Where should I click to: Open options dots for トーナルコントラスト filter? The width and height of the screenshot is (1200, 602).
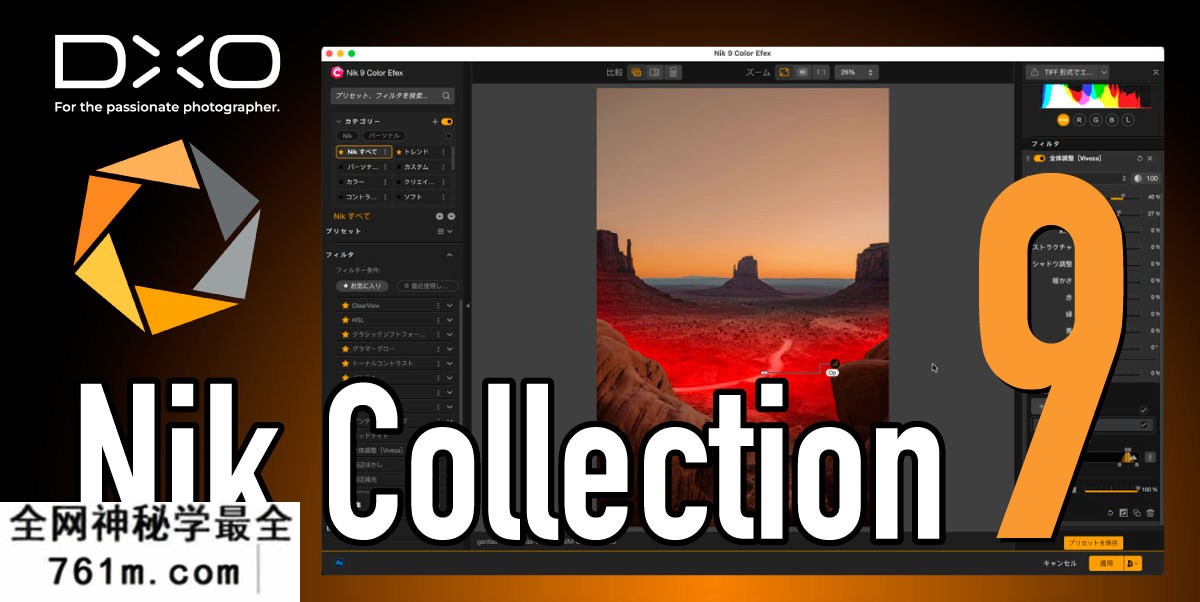click(x=438, y=363)
